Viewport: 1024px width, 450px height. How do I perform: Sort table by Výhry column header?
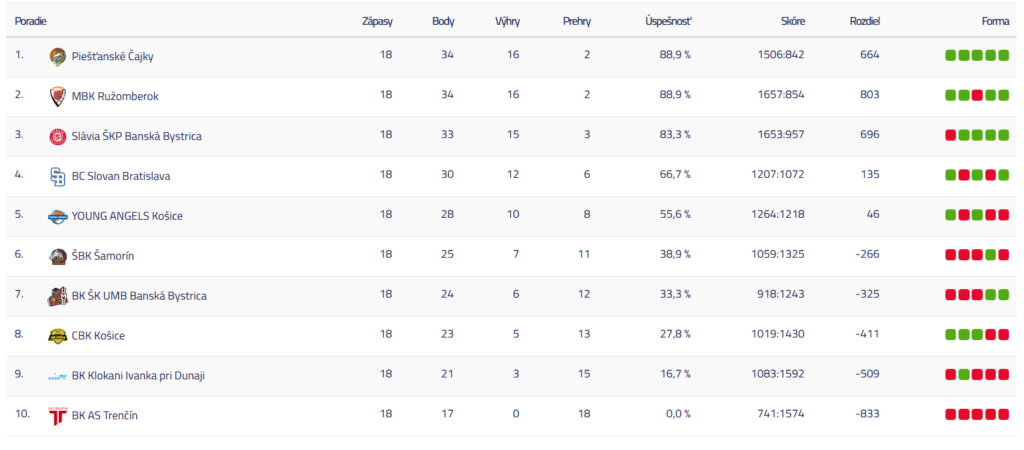(x=507, y=21)
